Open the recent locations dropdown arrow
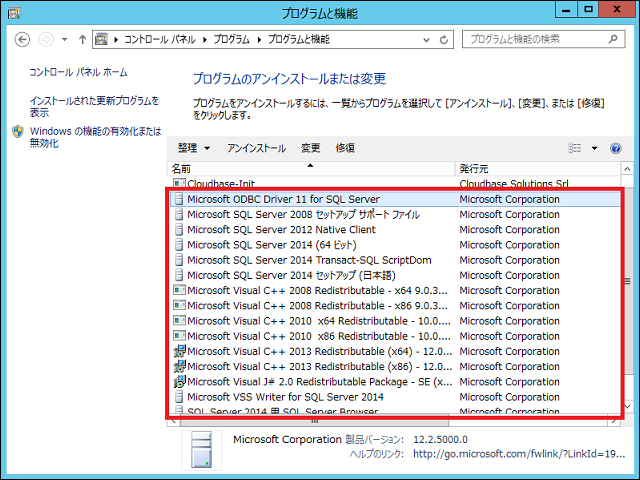 [64, 40]
